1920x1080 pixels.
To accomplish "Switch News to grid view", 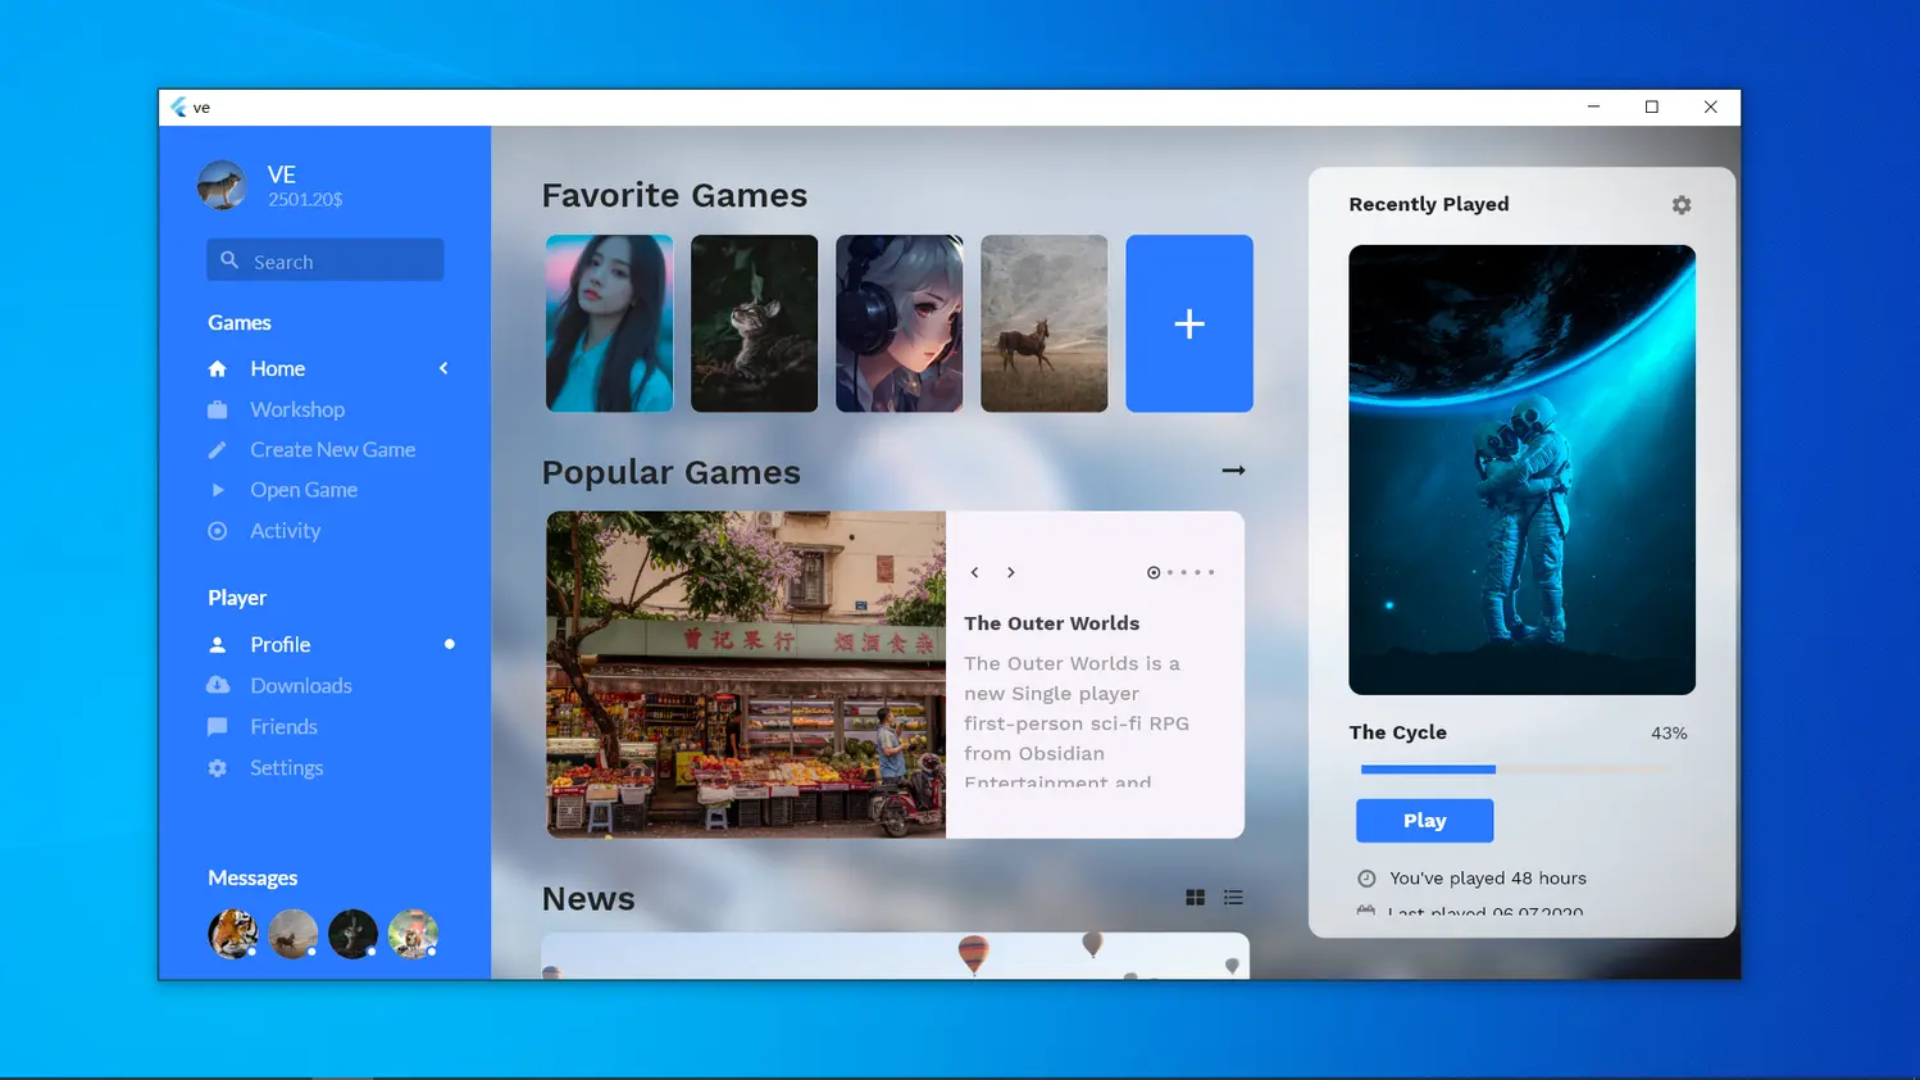I will [x=1195, y=898].
